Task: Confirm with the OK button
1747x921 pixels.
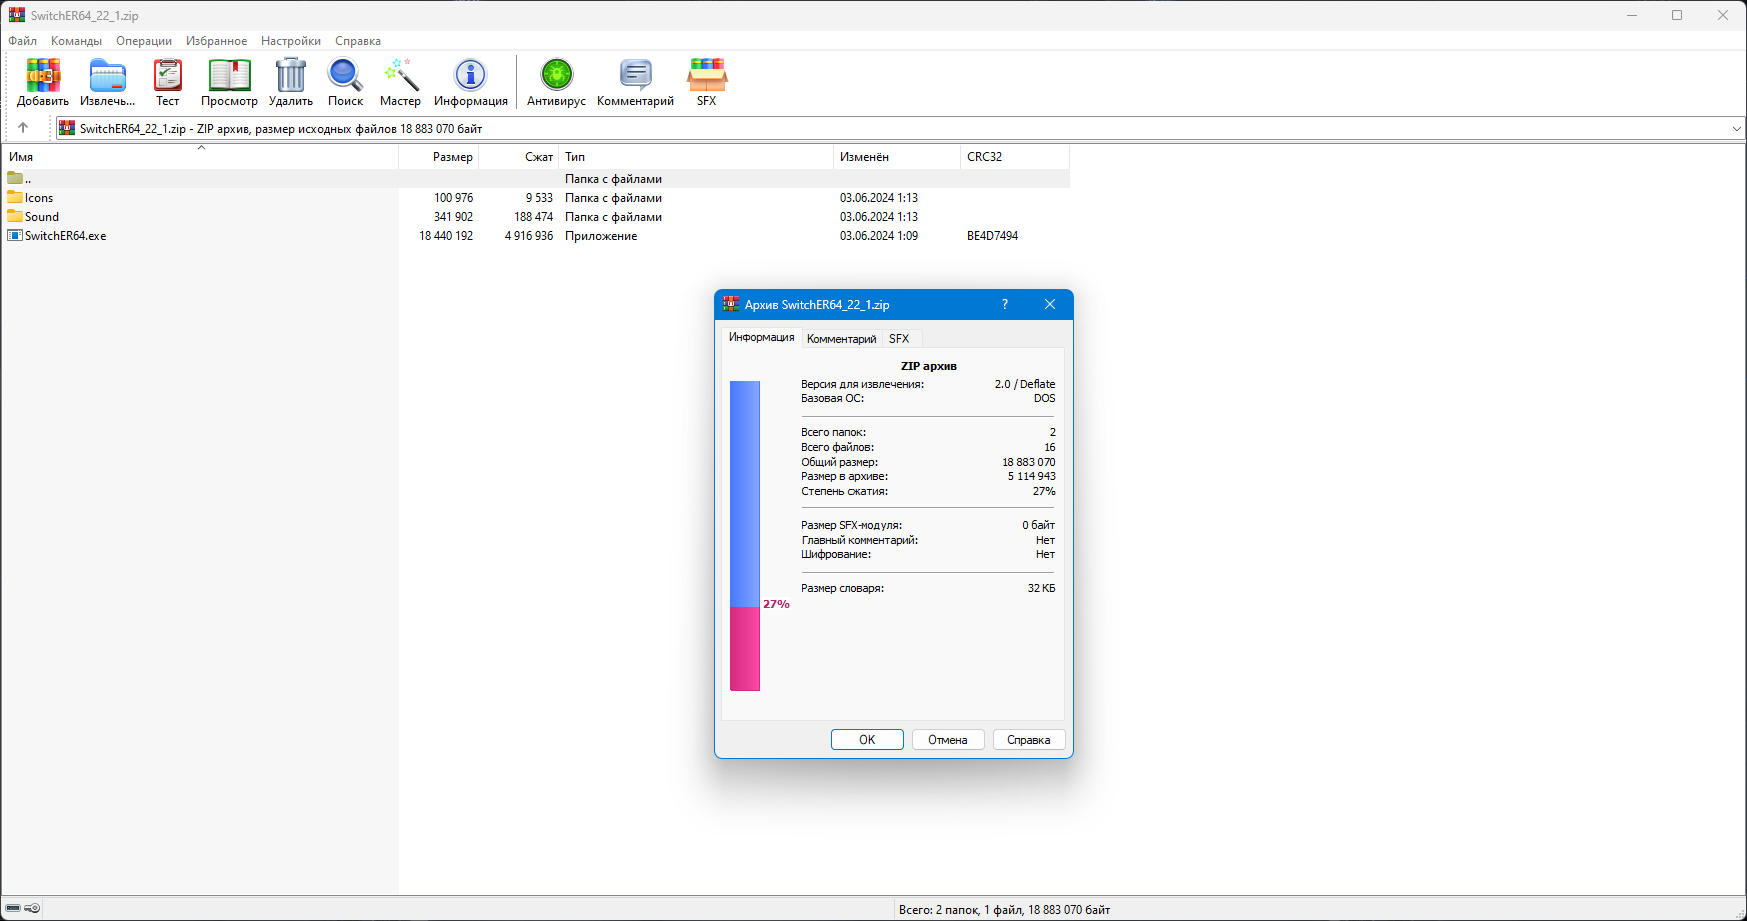Action: (867, 740)
